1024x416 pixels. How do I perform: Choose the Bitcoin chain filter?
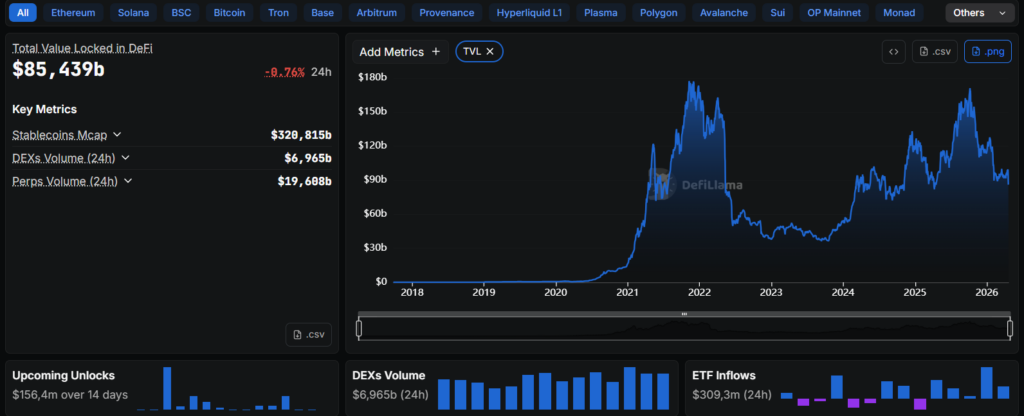click(x=229, y=13)
